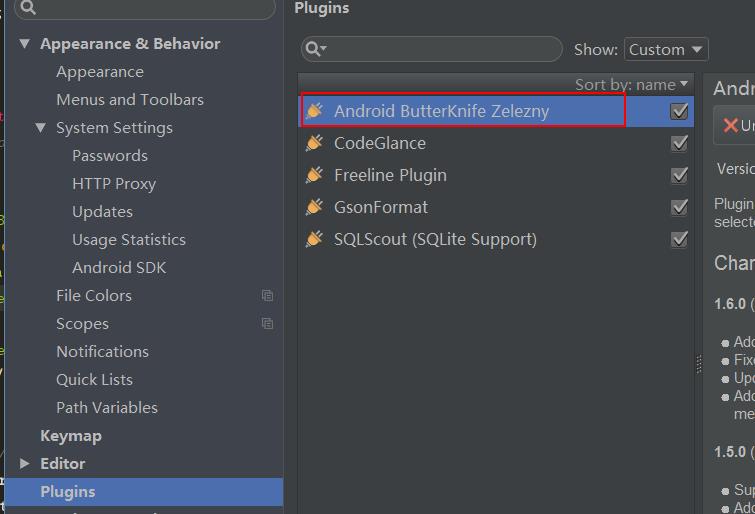The width and height of the screenshot is (755, 514).
Task: Click the File Colors project-level icon
Action: 267,296
